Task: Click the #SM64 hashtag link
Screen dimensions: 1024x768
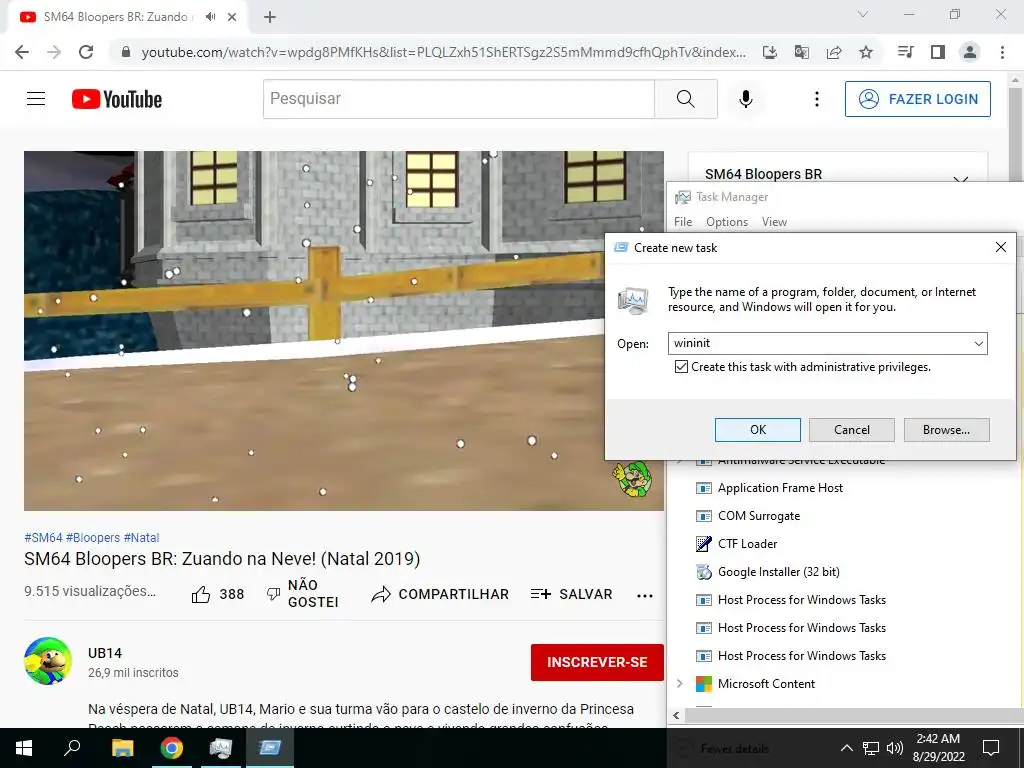Action: coord(43,537)
